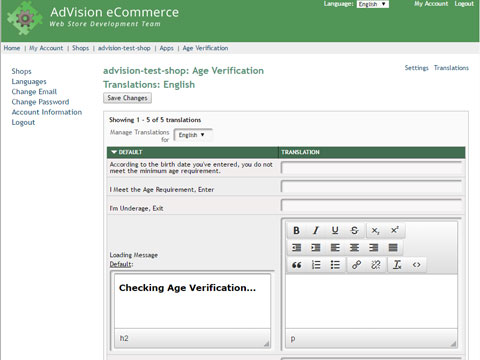The image size is (480, 360).
Task: Insert a block quote
Action: click(296, 265)
